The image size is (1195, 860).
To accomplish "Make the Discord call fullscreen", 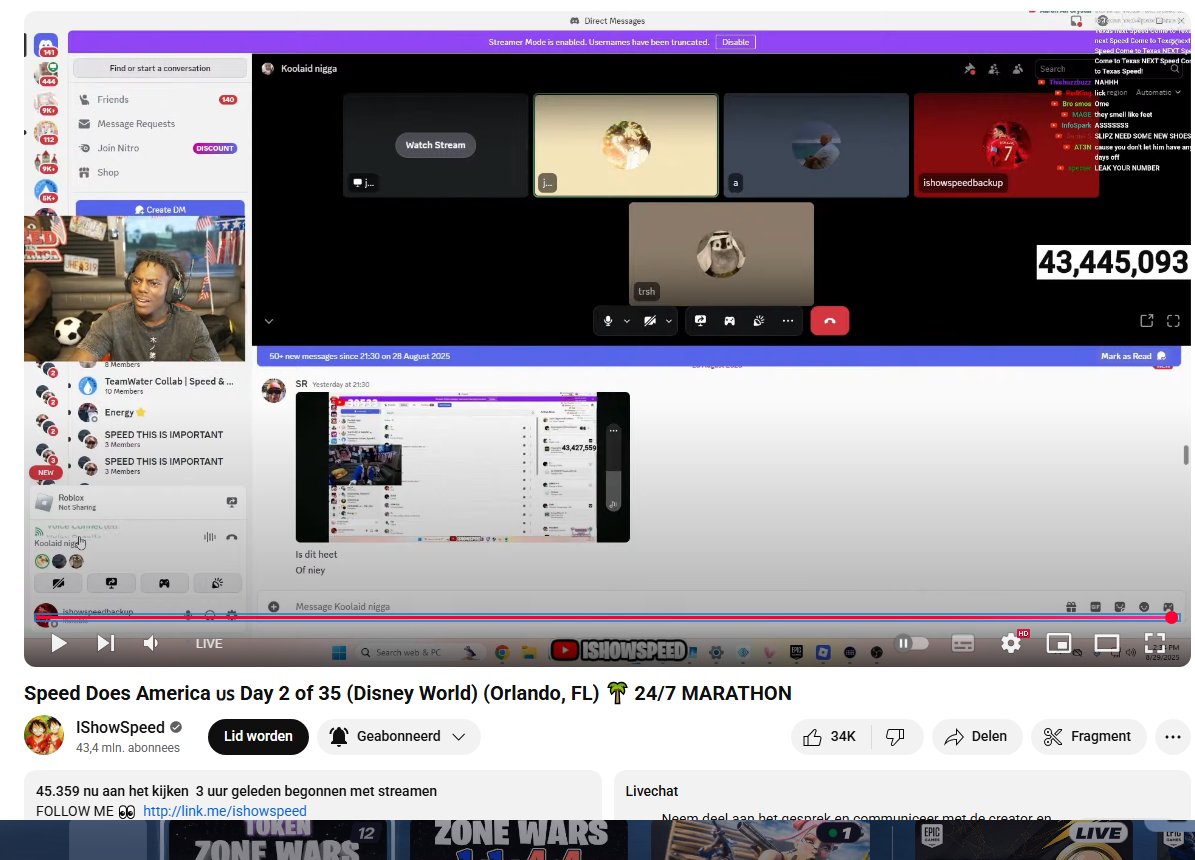I will tap(1174, 321).
